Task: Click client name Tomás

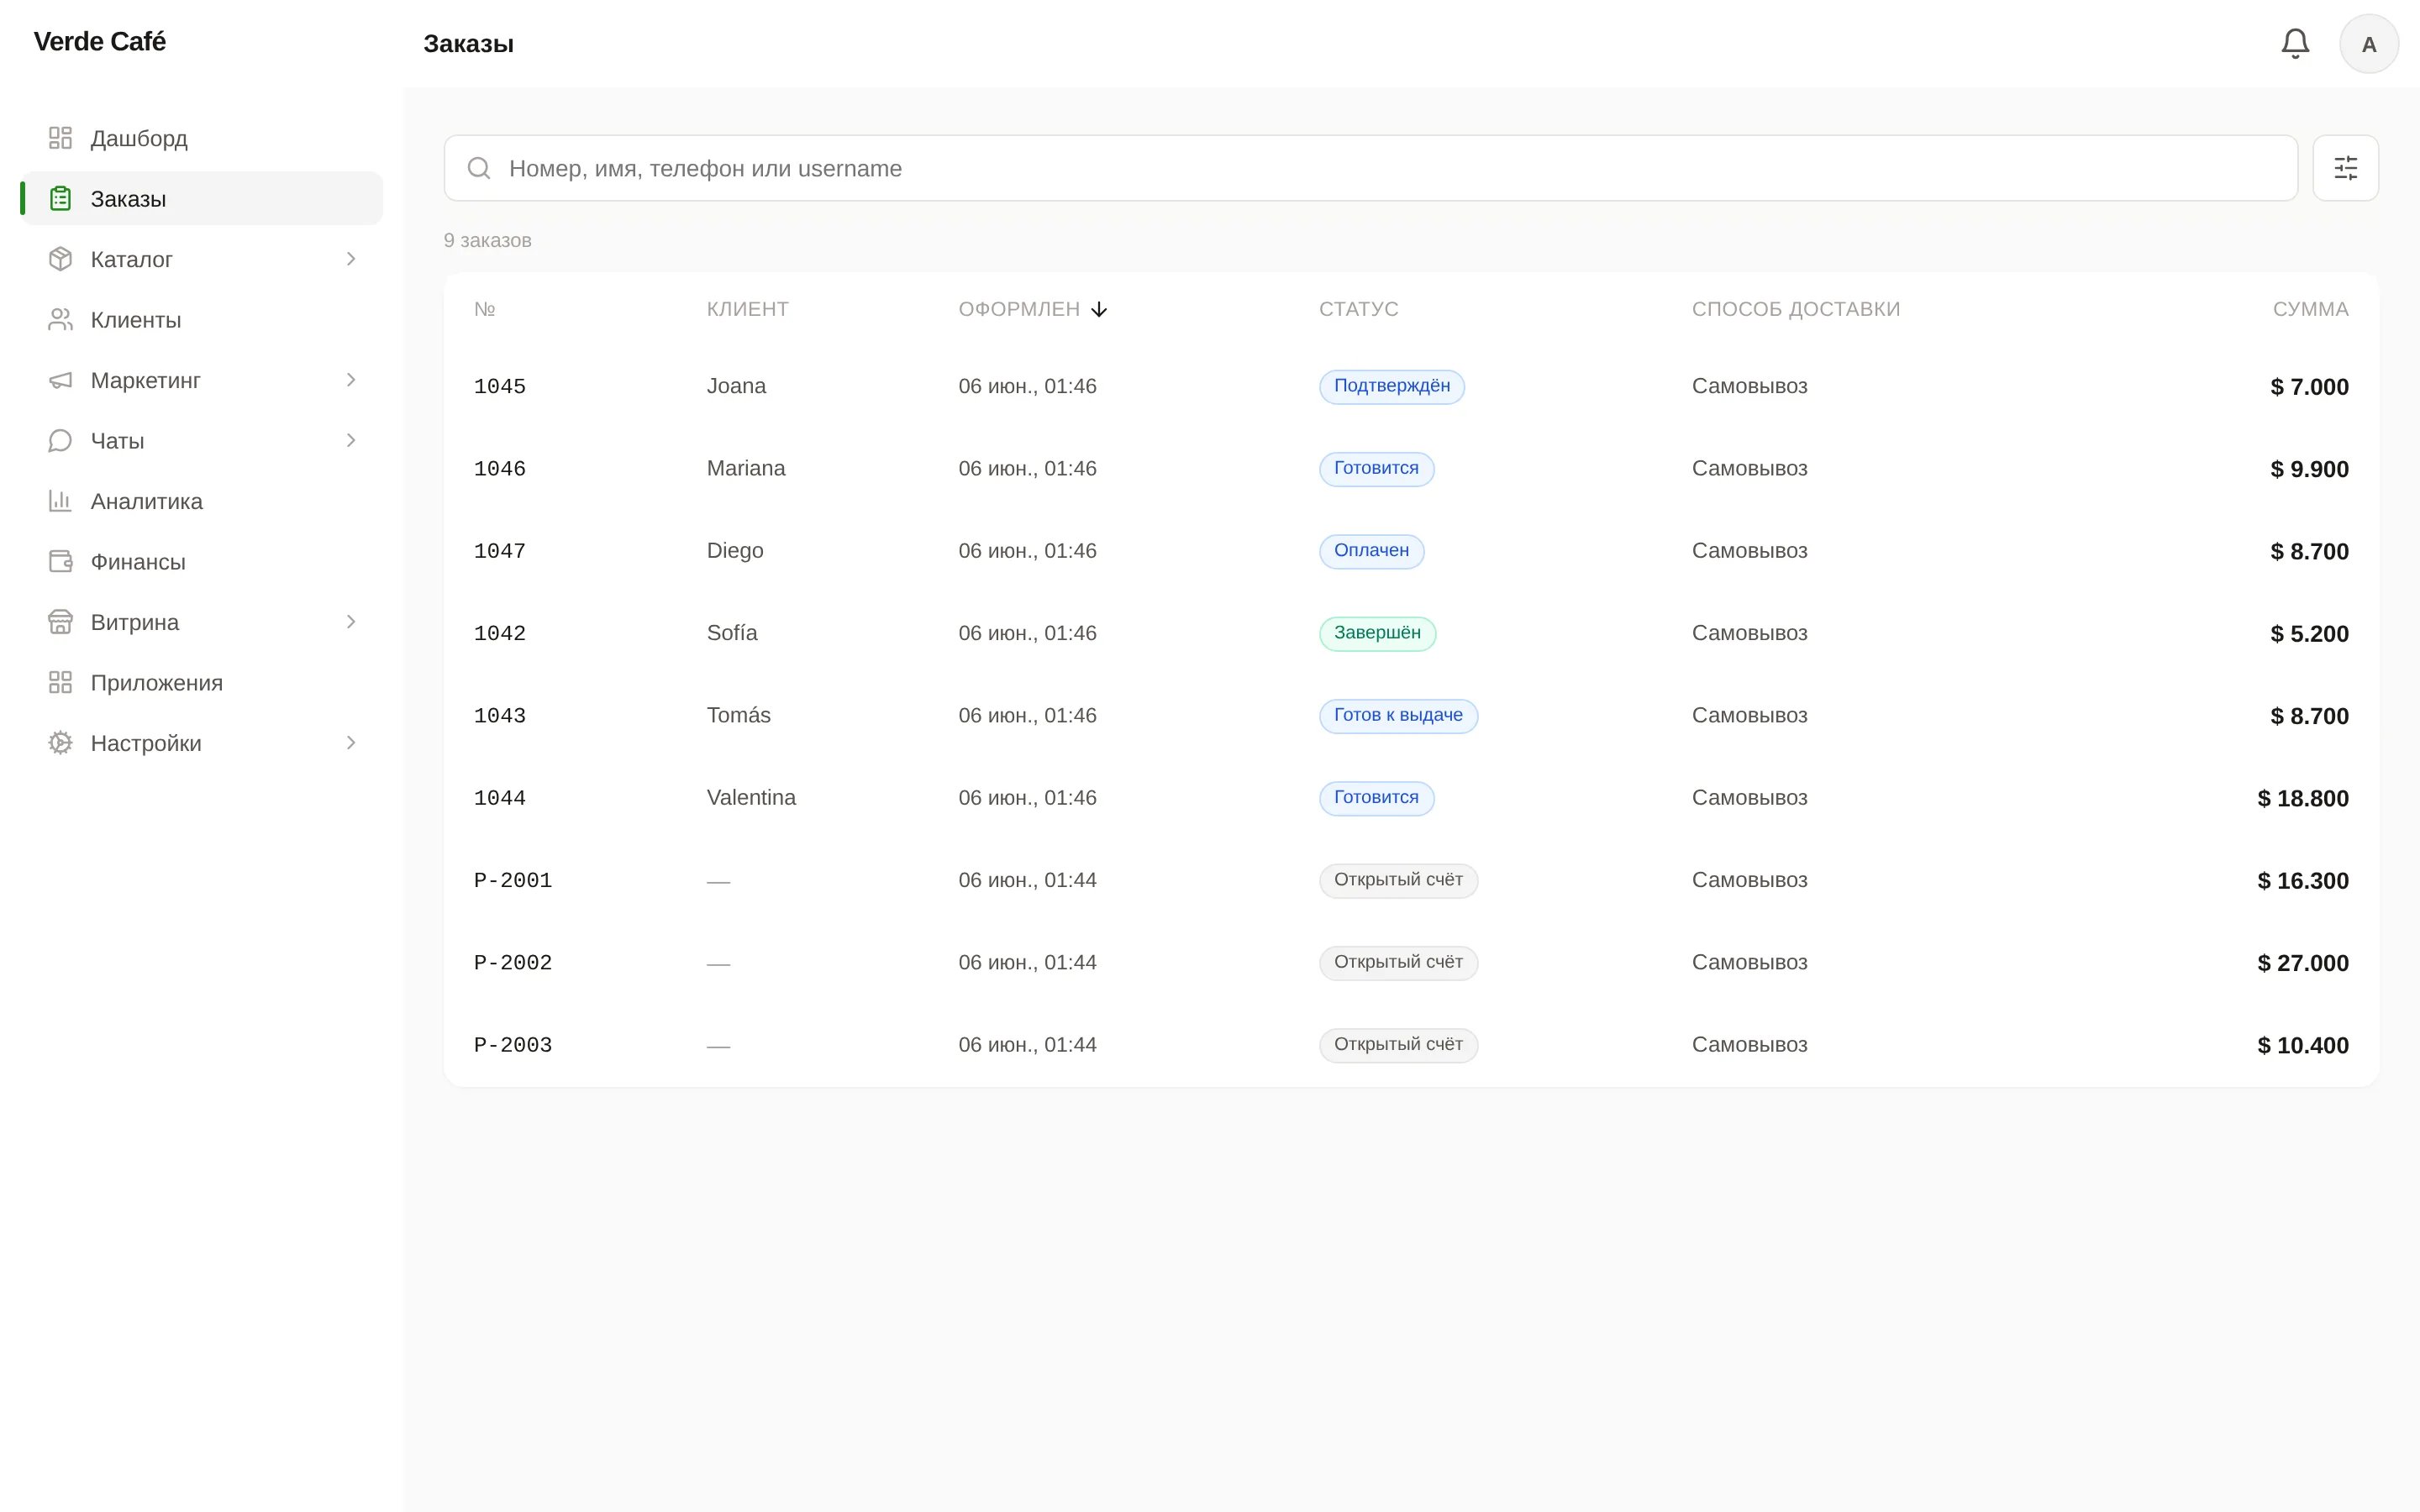Action: coord(738,716)
